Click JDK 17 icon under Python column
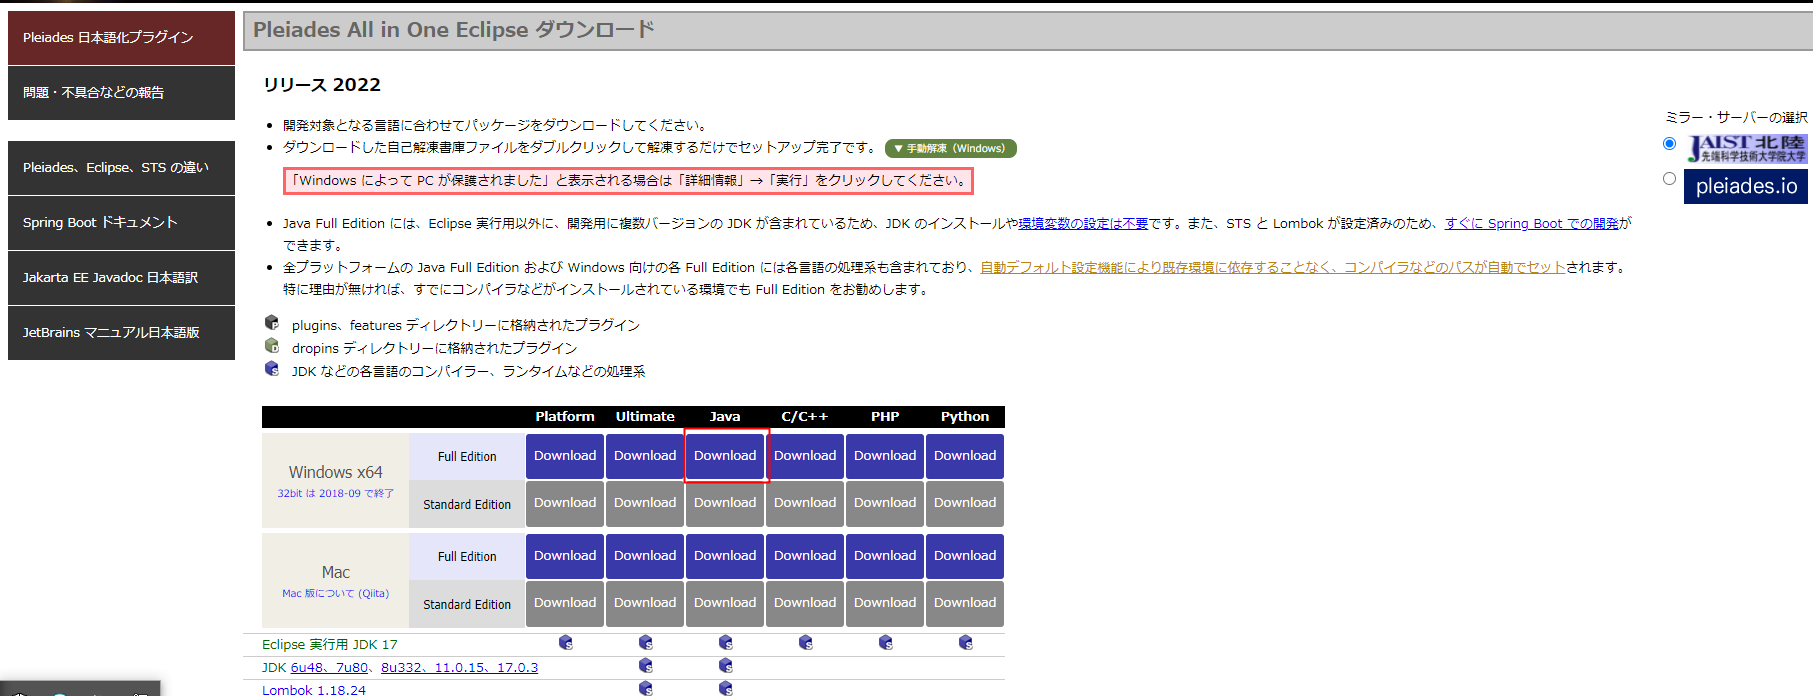The height and width of the screenshot is (696, 1813). coord(966,642)
